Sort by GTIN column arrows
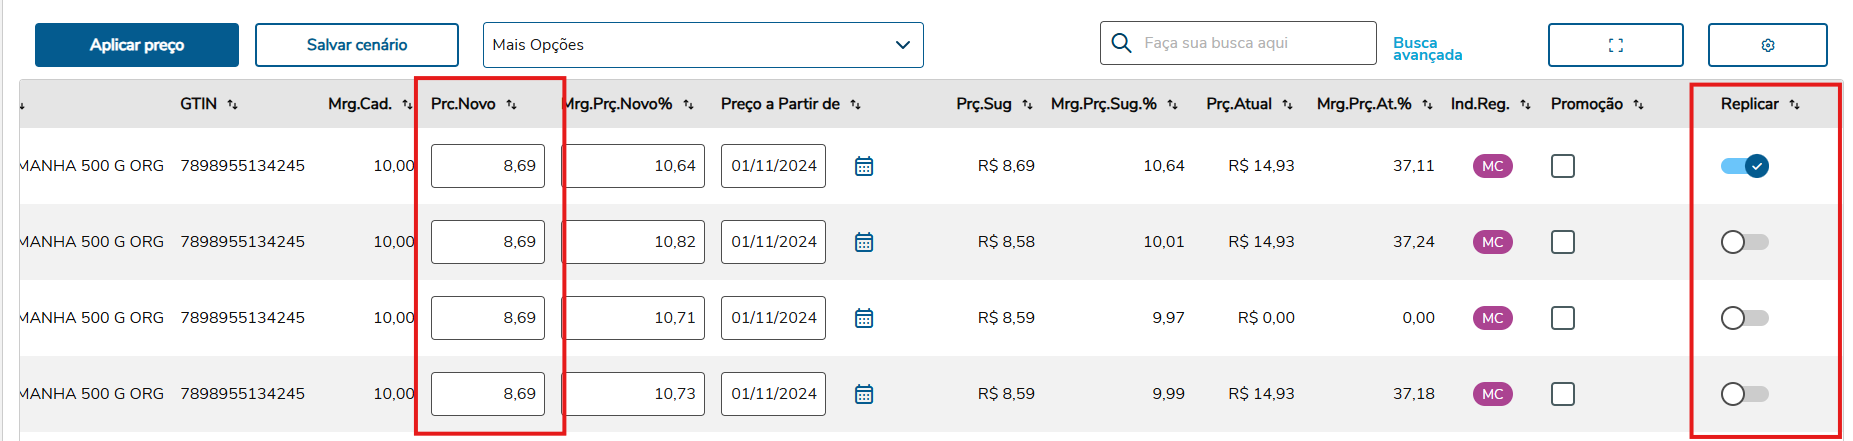The height and width of the screenshot is (441, 1853). (232, 104)
